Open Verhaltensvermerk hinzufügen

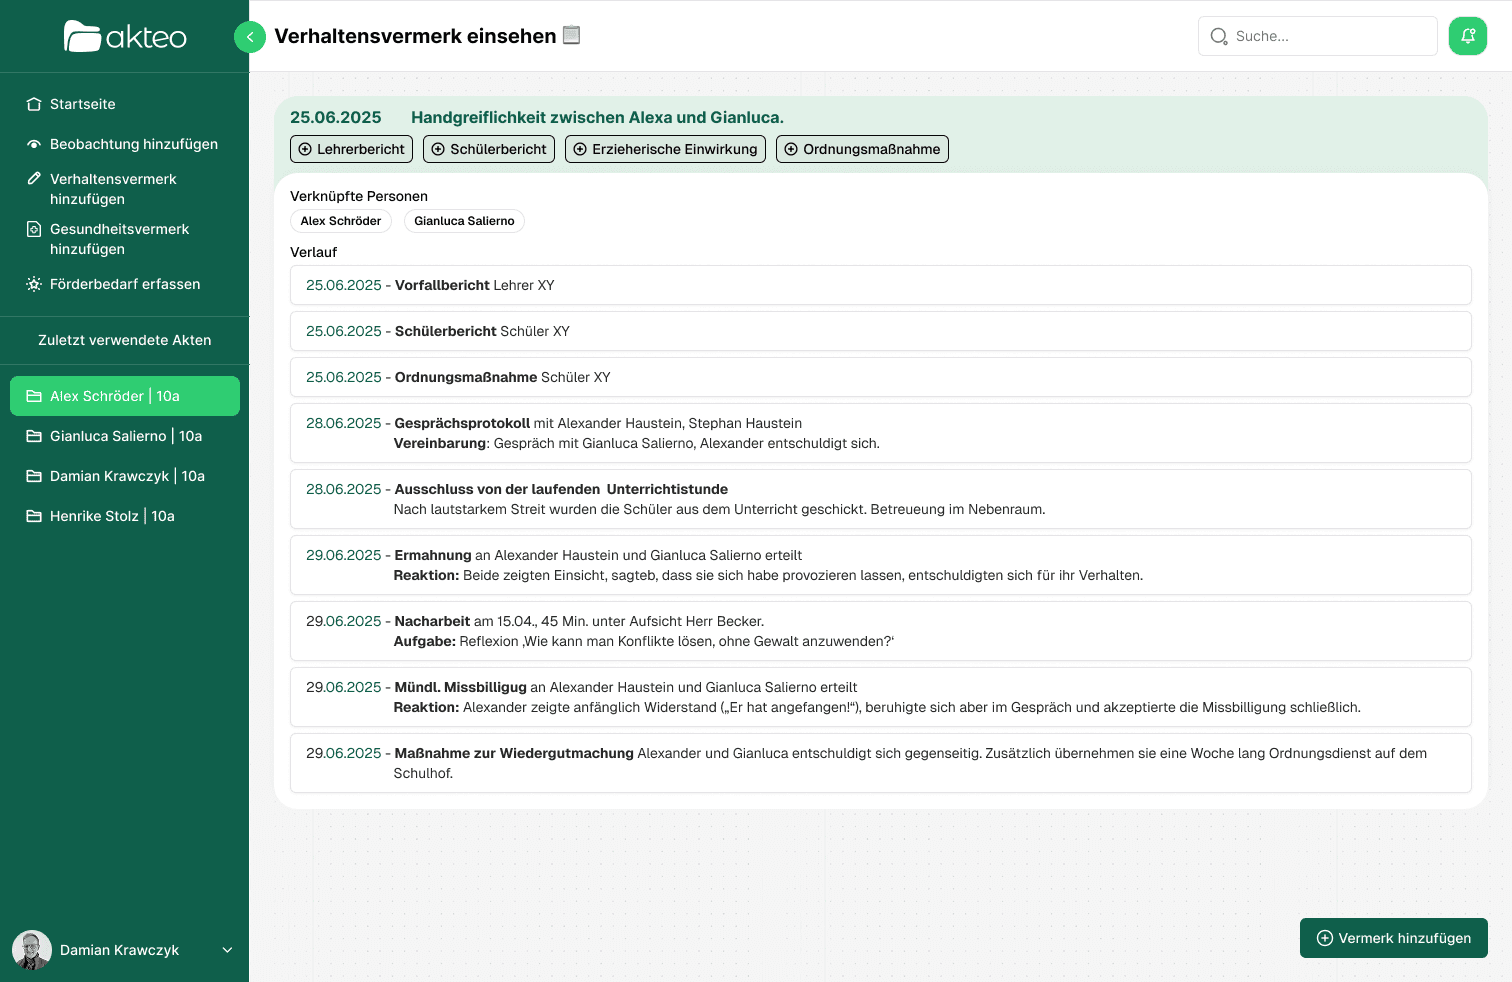124,189
